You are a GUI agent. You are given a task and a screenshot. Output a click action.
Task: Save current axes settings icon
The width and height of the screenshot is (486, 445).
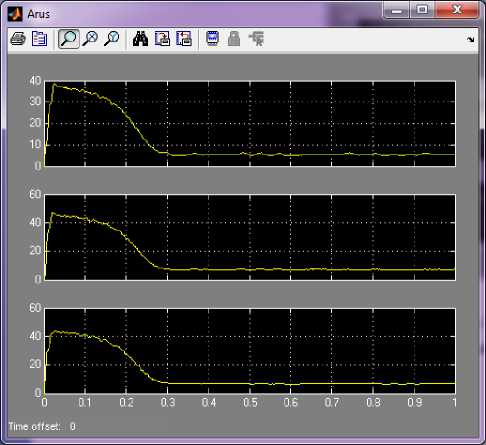coord(162,39)
